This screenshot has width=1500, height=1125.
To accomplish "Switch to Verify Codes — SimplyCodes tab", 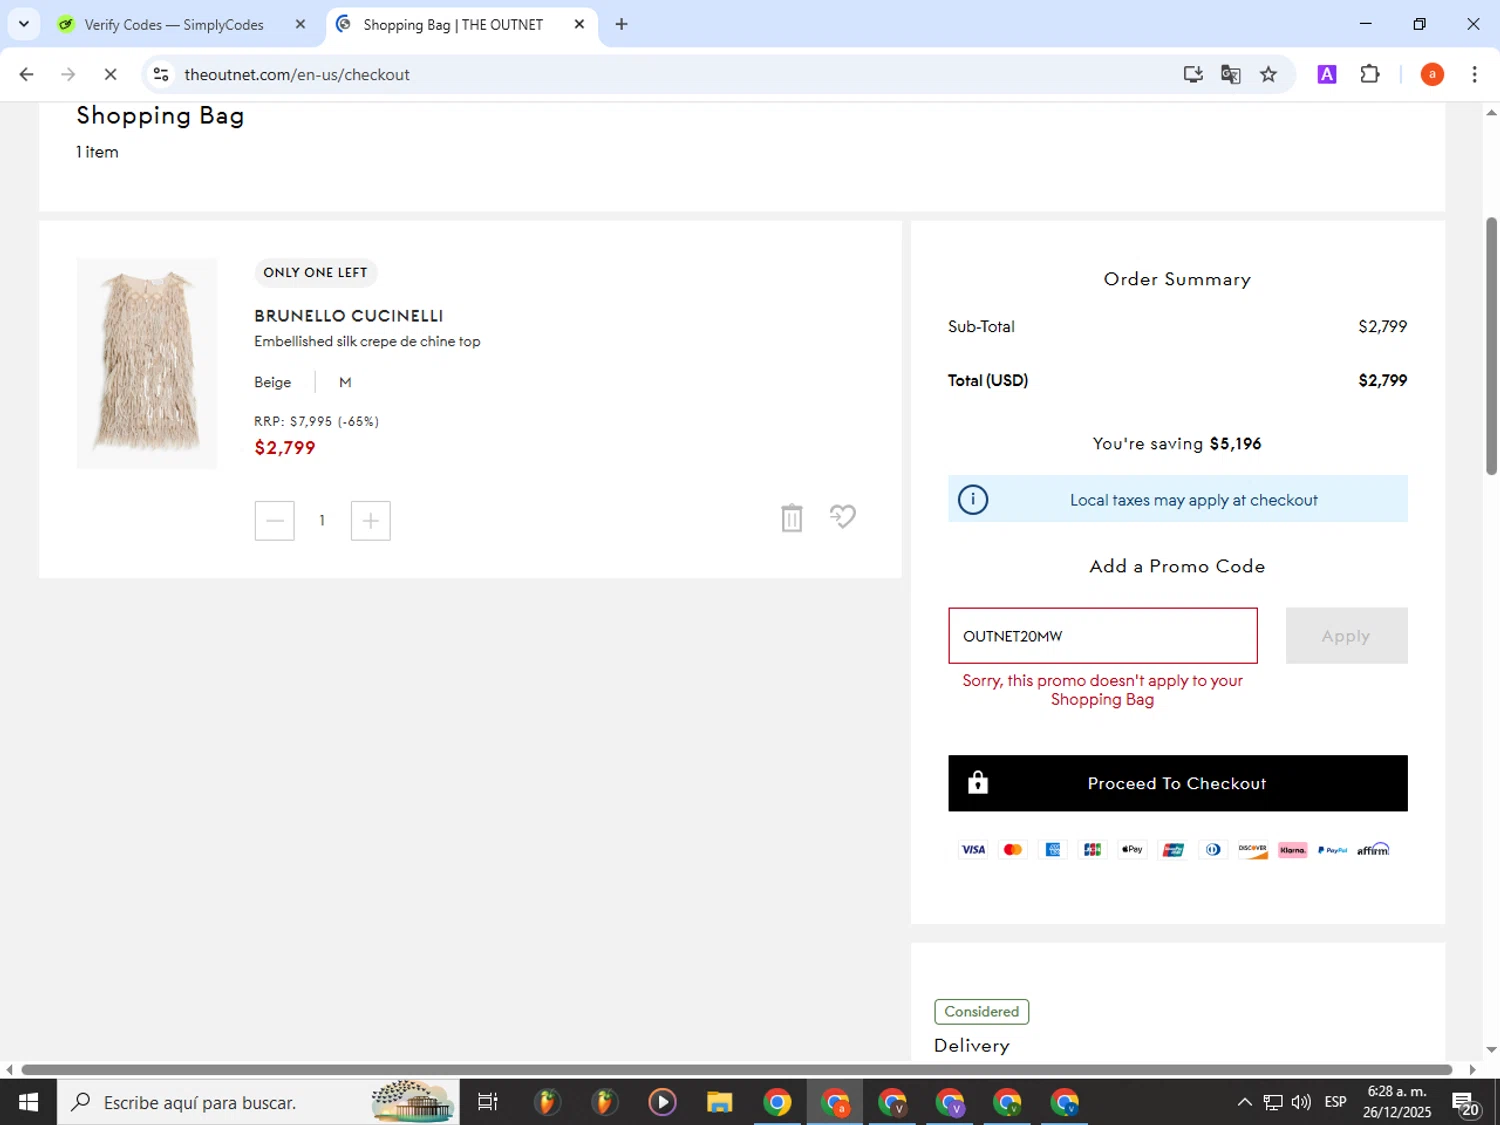I will [x=174, y=24].
